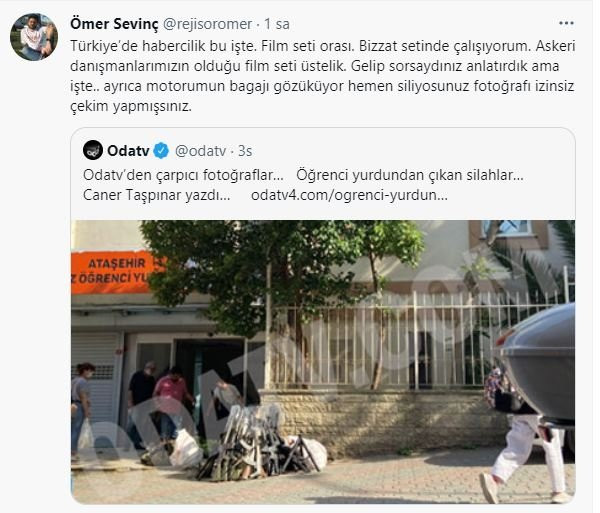Viewport: 600px width, 513px height.
Task: Open the three-dot more options menu
Action: click(x=566, y=23)
